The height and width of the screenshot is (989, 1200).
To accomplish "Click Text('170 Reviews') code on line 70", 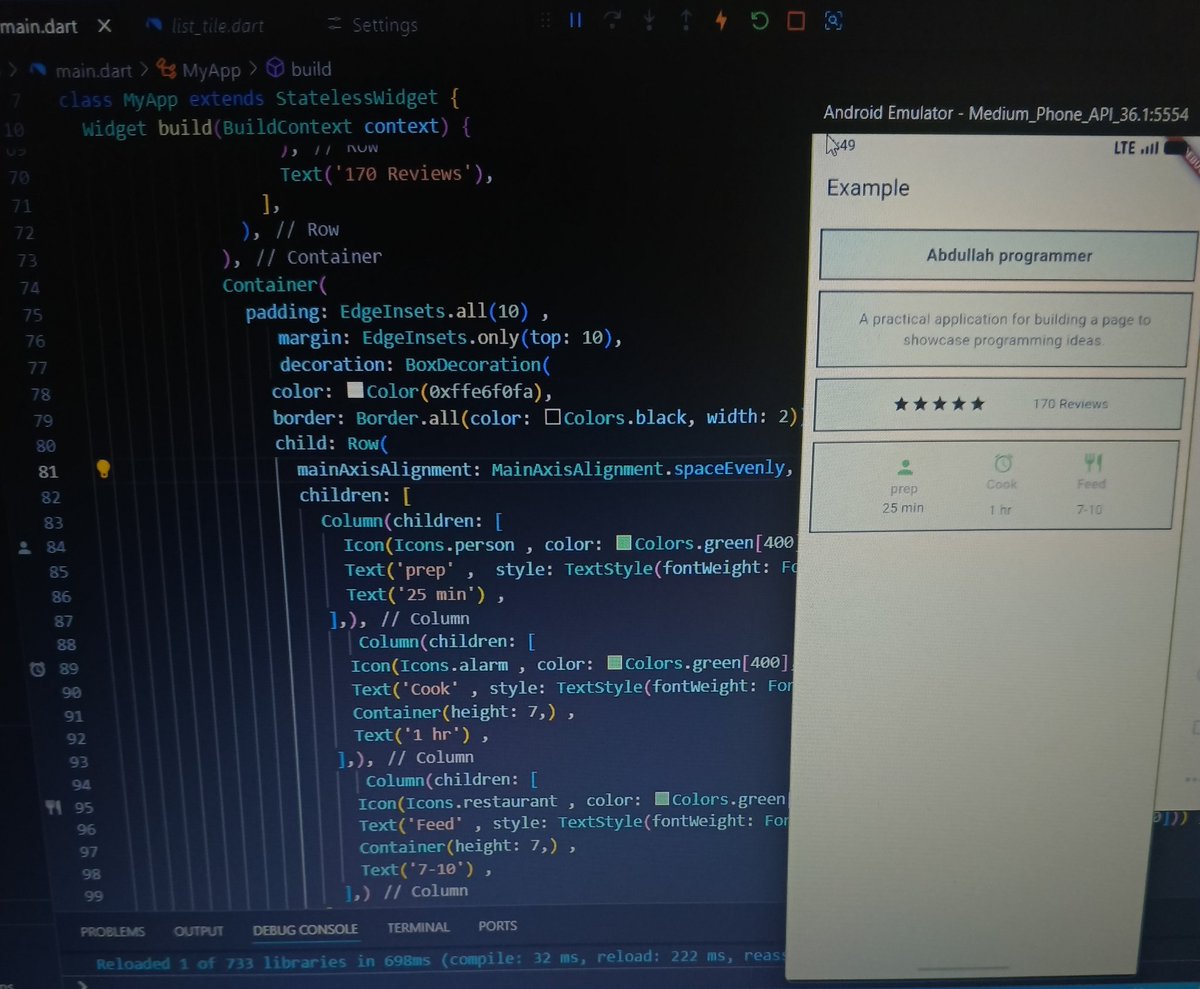I will (387, 174).
